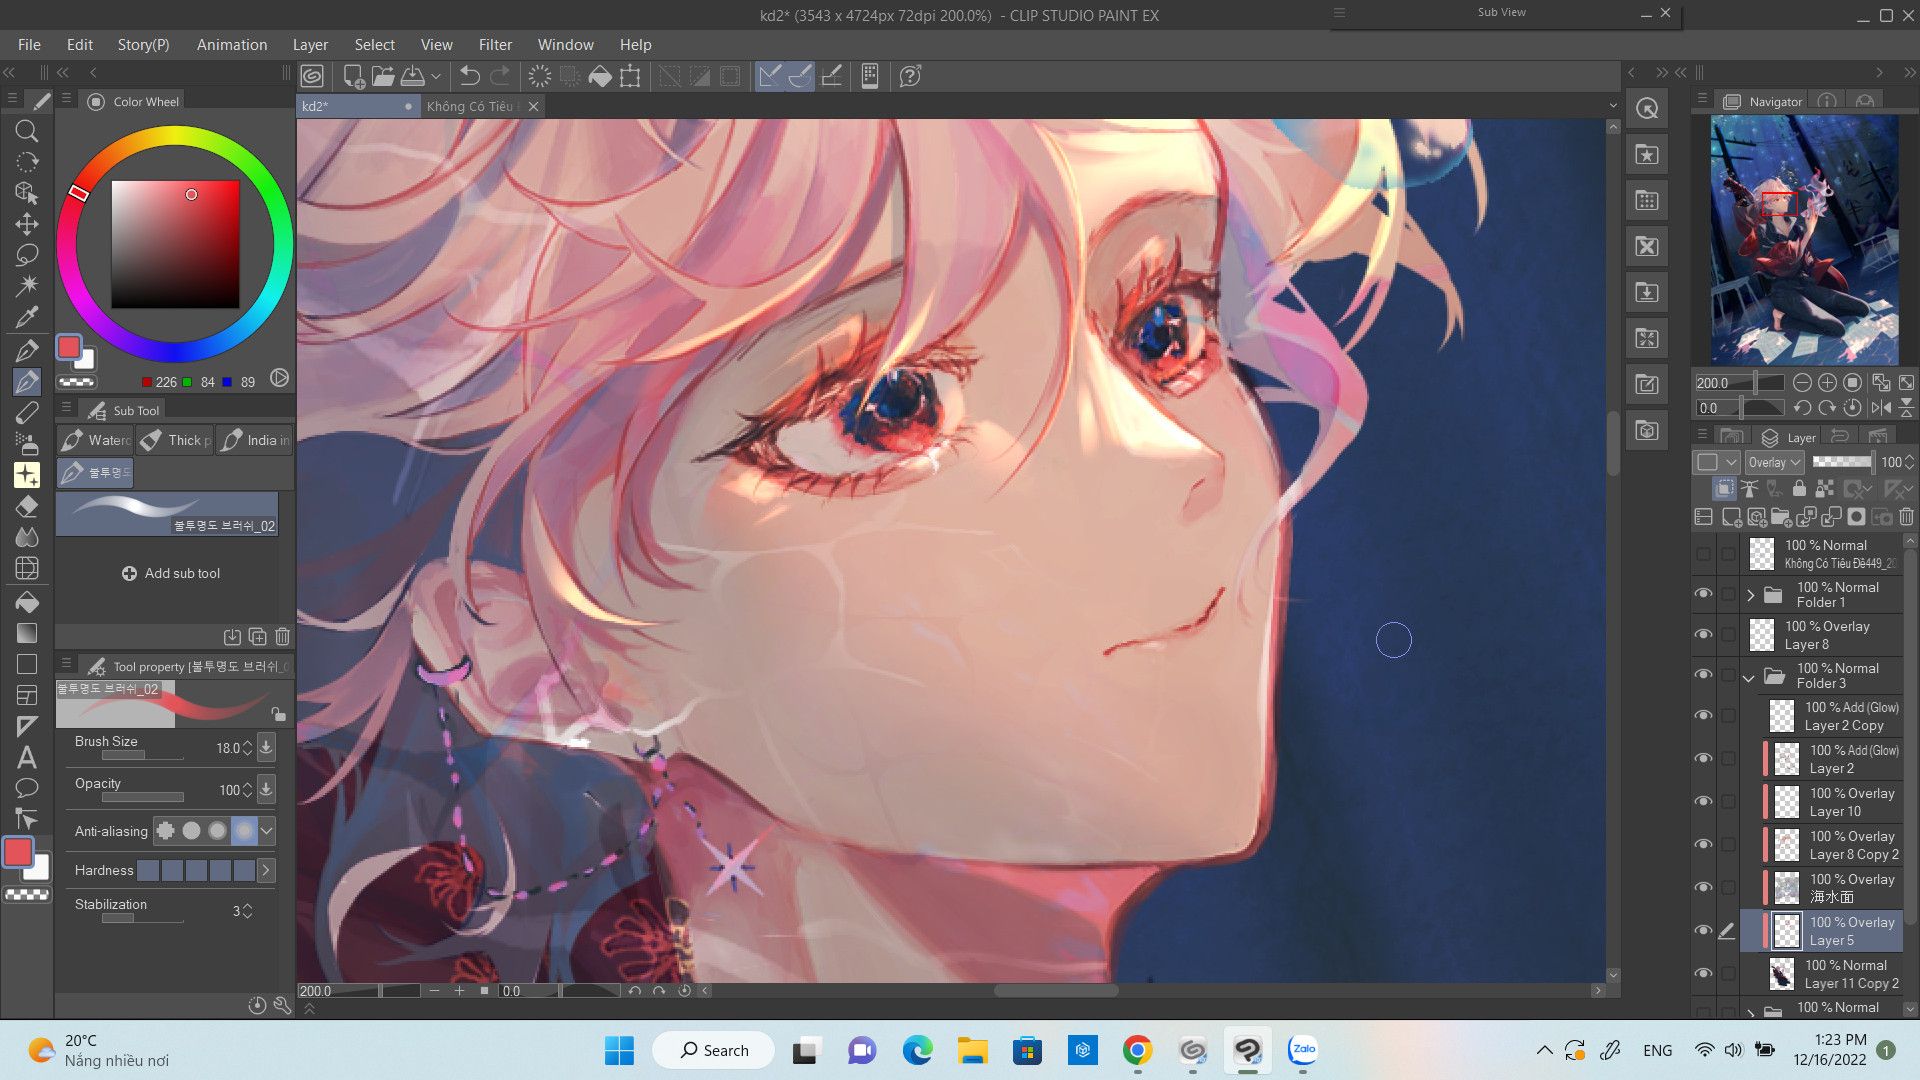Select the Balloon tool

27,788
